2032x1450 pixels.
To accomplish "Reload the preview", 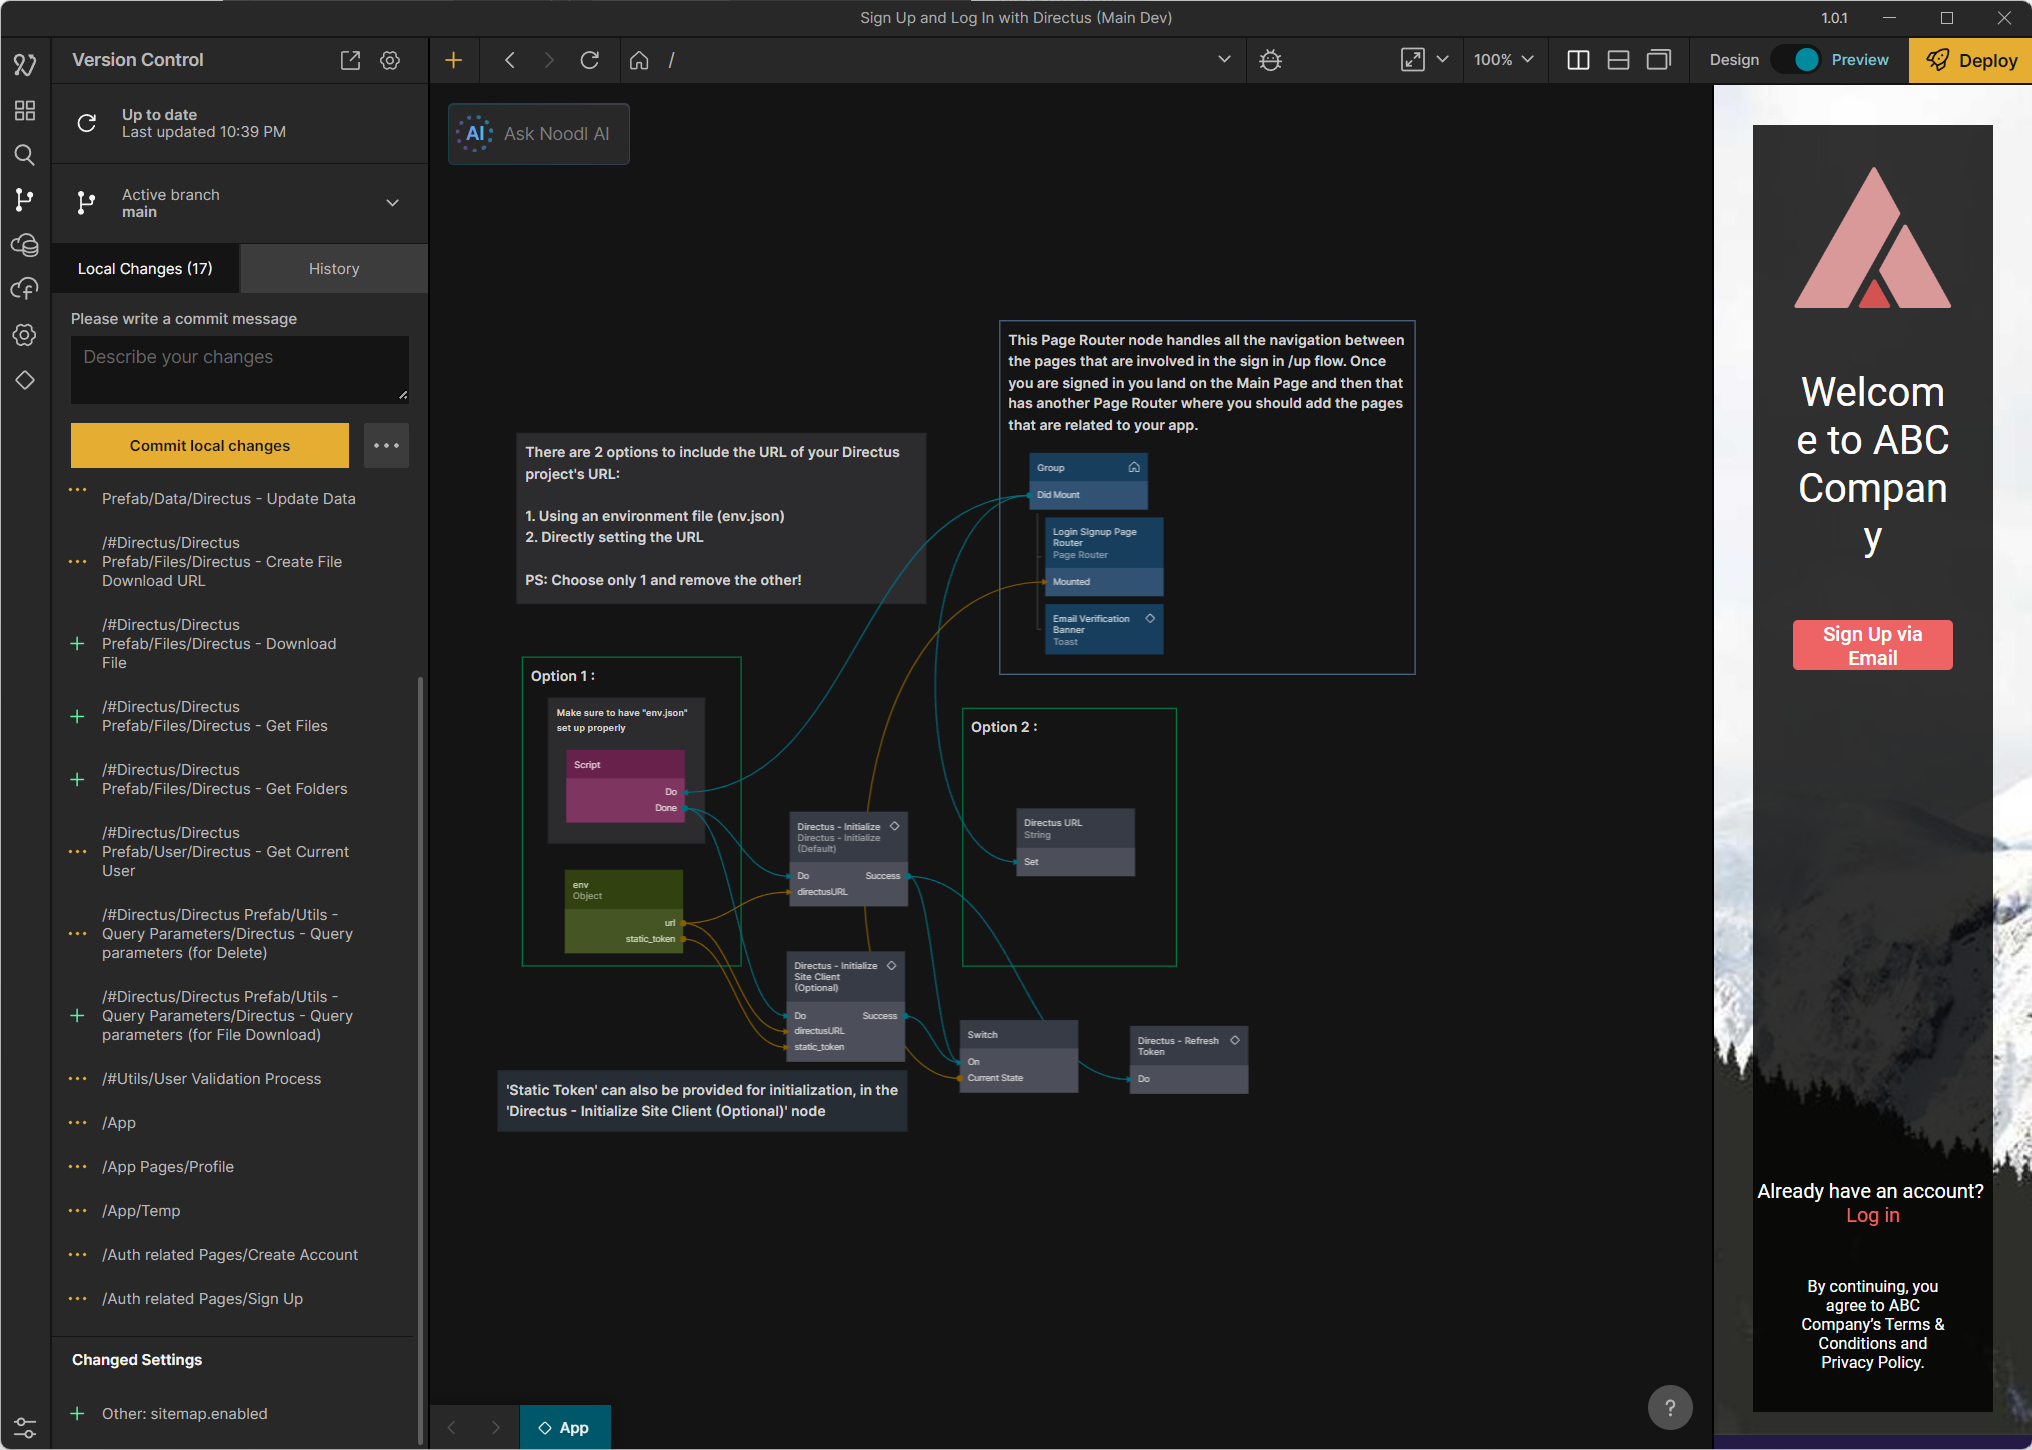I will point(590,60).
